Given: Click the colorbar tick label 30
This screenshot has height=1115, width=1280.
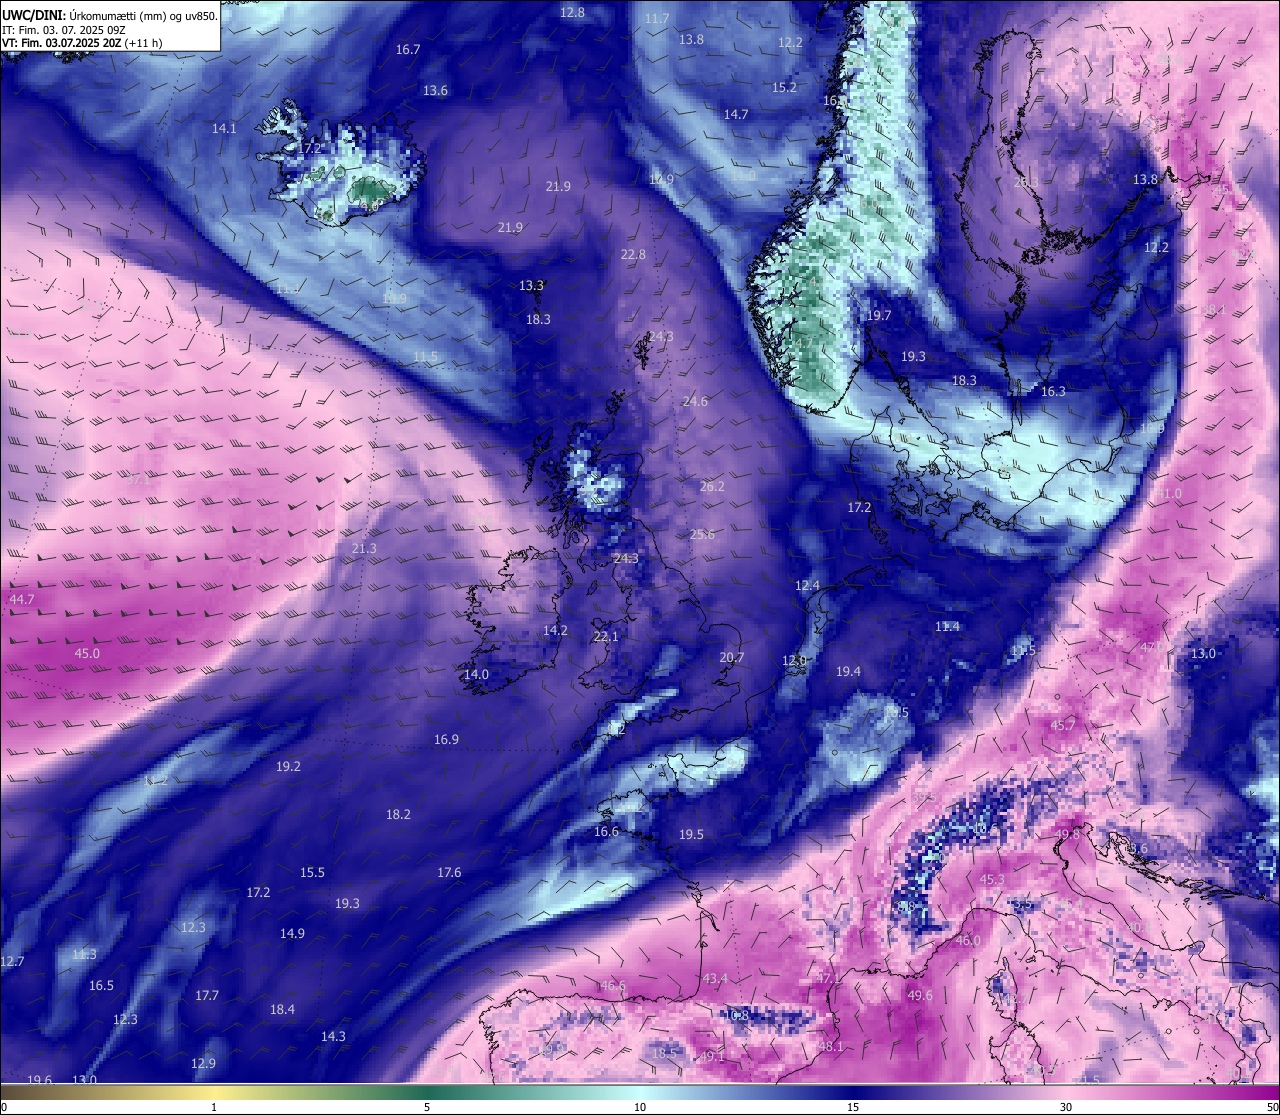Looking at the screenshot, I should 1066,1107.
